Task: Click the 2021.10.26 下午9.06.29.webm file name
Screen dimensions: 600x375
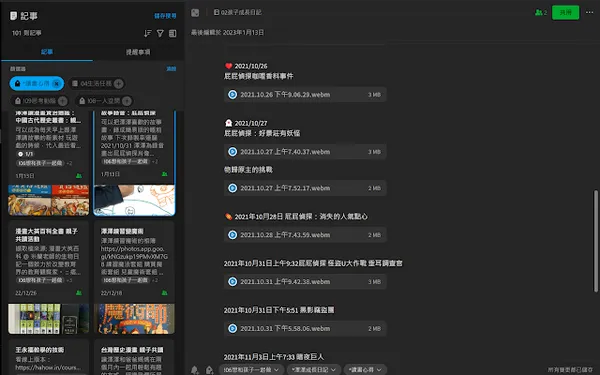Action: pyautogui.click(x=285, y=95)
